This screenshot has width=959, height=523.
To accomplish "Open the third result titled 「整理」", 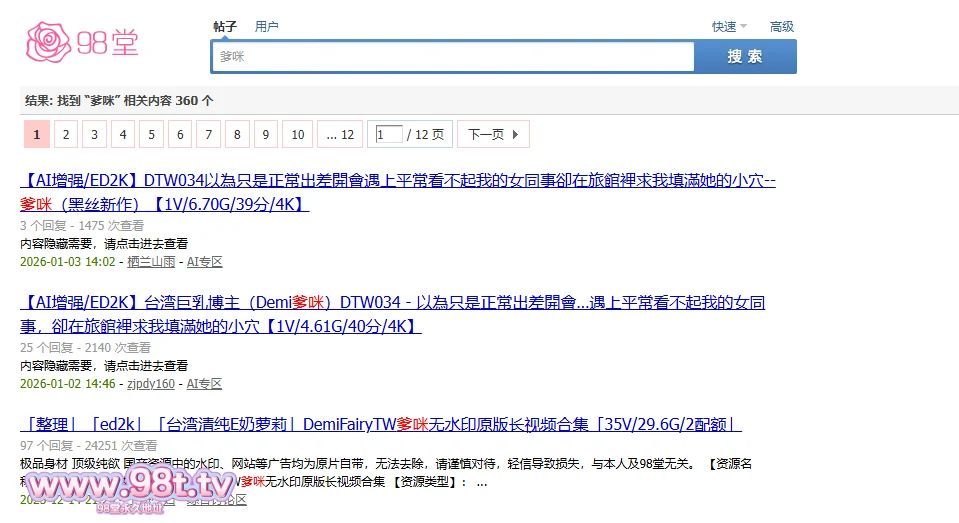I will coord(380,424).
